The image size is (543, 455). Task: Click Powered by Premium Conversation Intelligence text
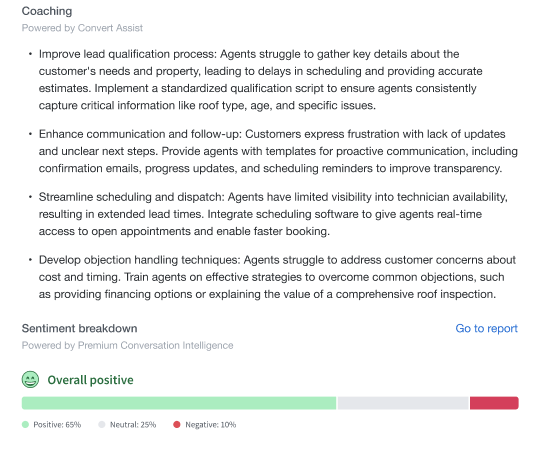point(127,345)
